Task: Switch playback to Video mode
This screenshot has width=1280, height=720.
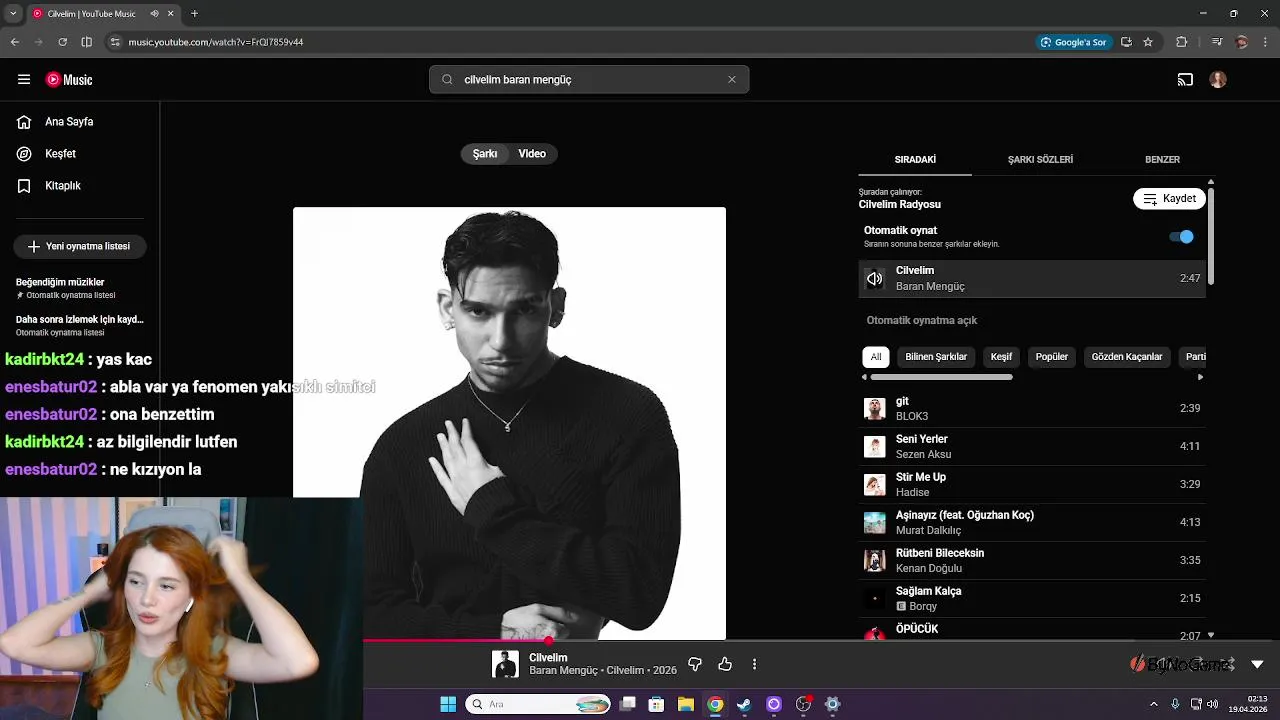Action: pos(532,154)
